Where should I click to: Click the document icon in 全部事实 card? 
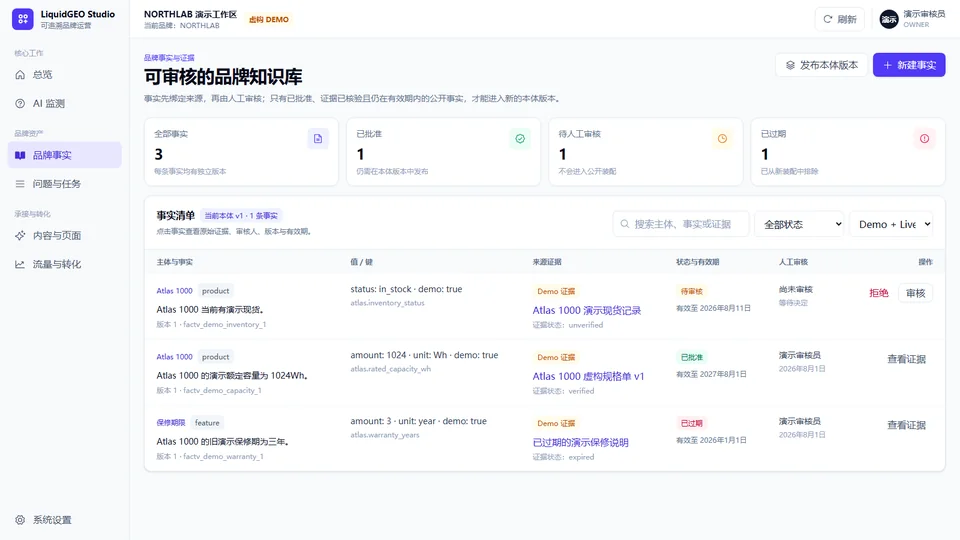tap(318, 139)
